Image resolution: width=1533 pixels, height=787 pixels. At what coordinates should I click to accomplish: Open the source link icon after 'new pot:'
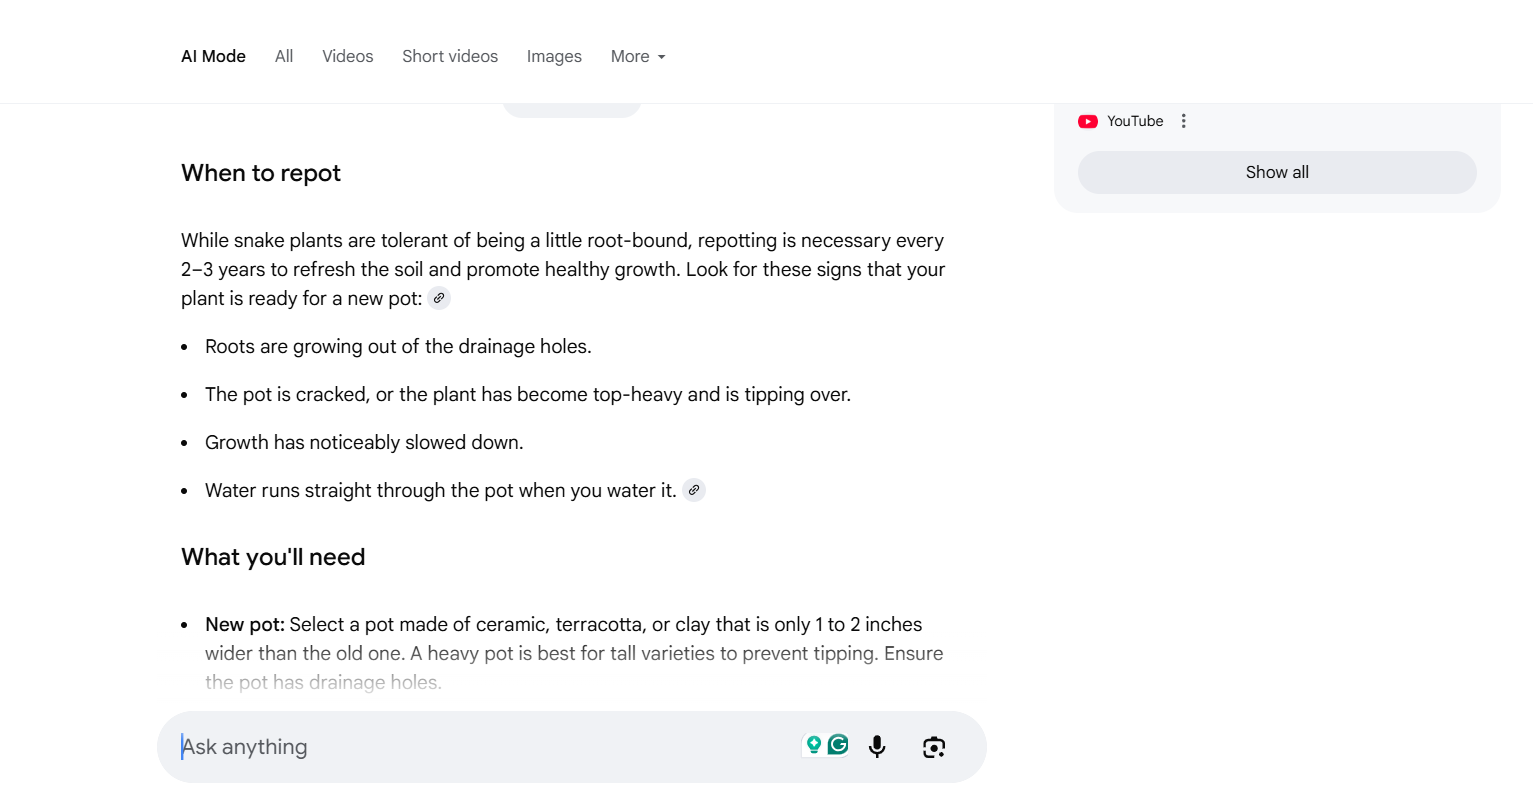tap(438, 297)
